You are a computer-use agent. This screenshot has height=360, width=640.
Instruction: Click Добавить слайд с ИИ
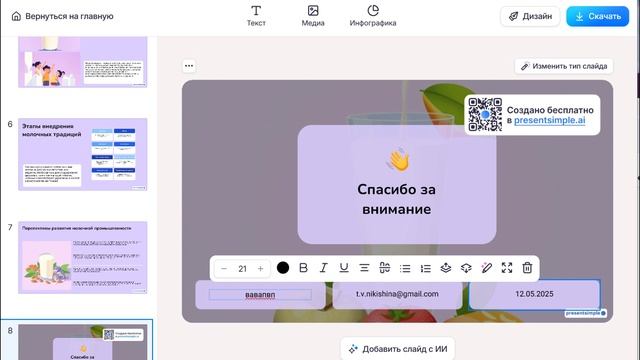[398, 349]
